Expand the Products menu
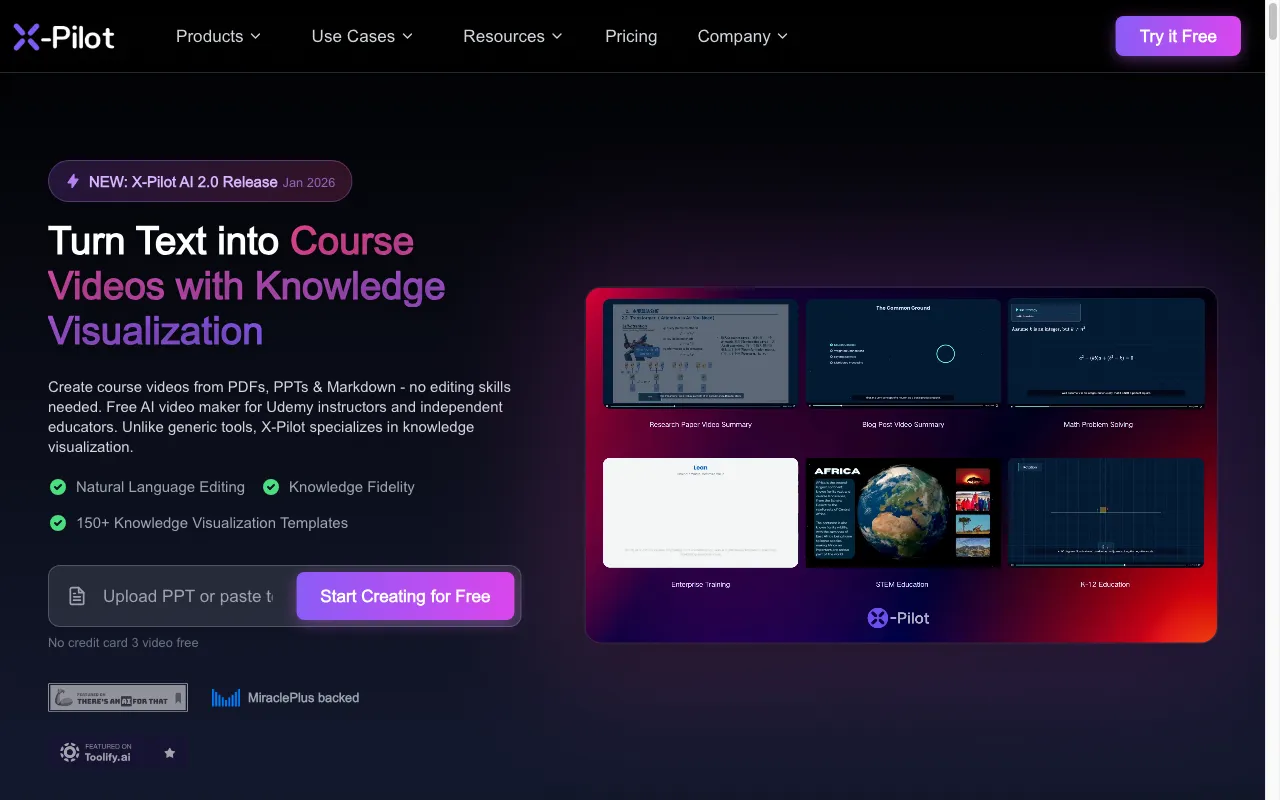Image resolution: width=1280 pixels, height=800 pixels. click(218, 36)
